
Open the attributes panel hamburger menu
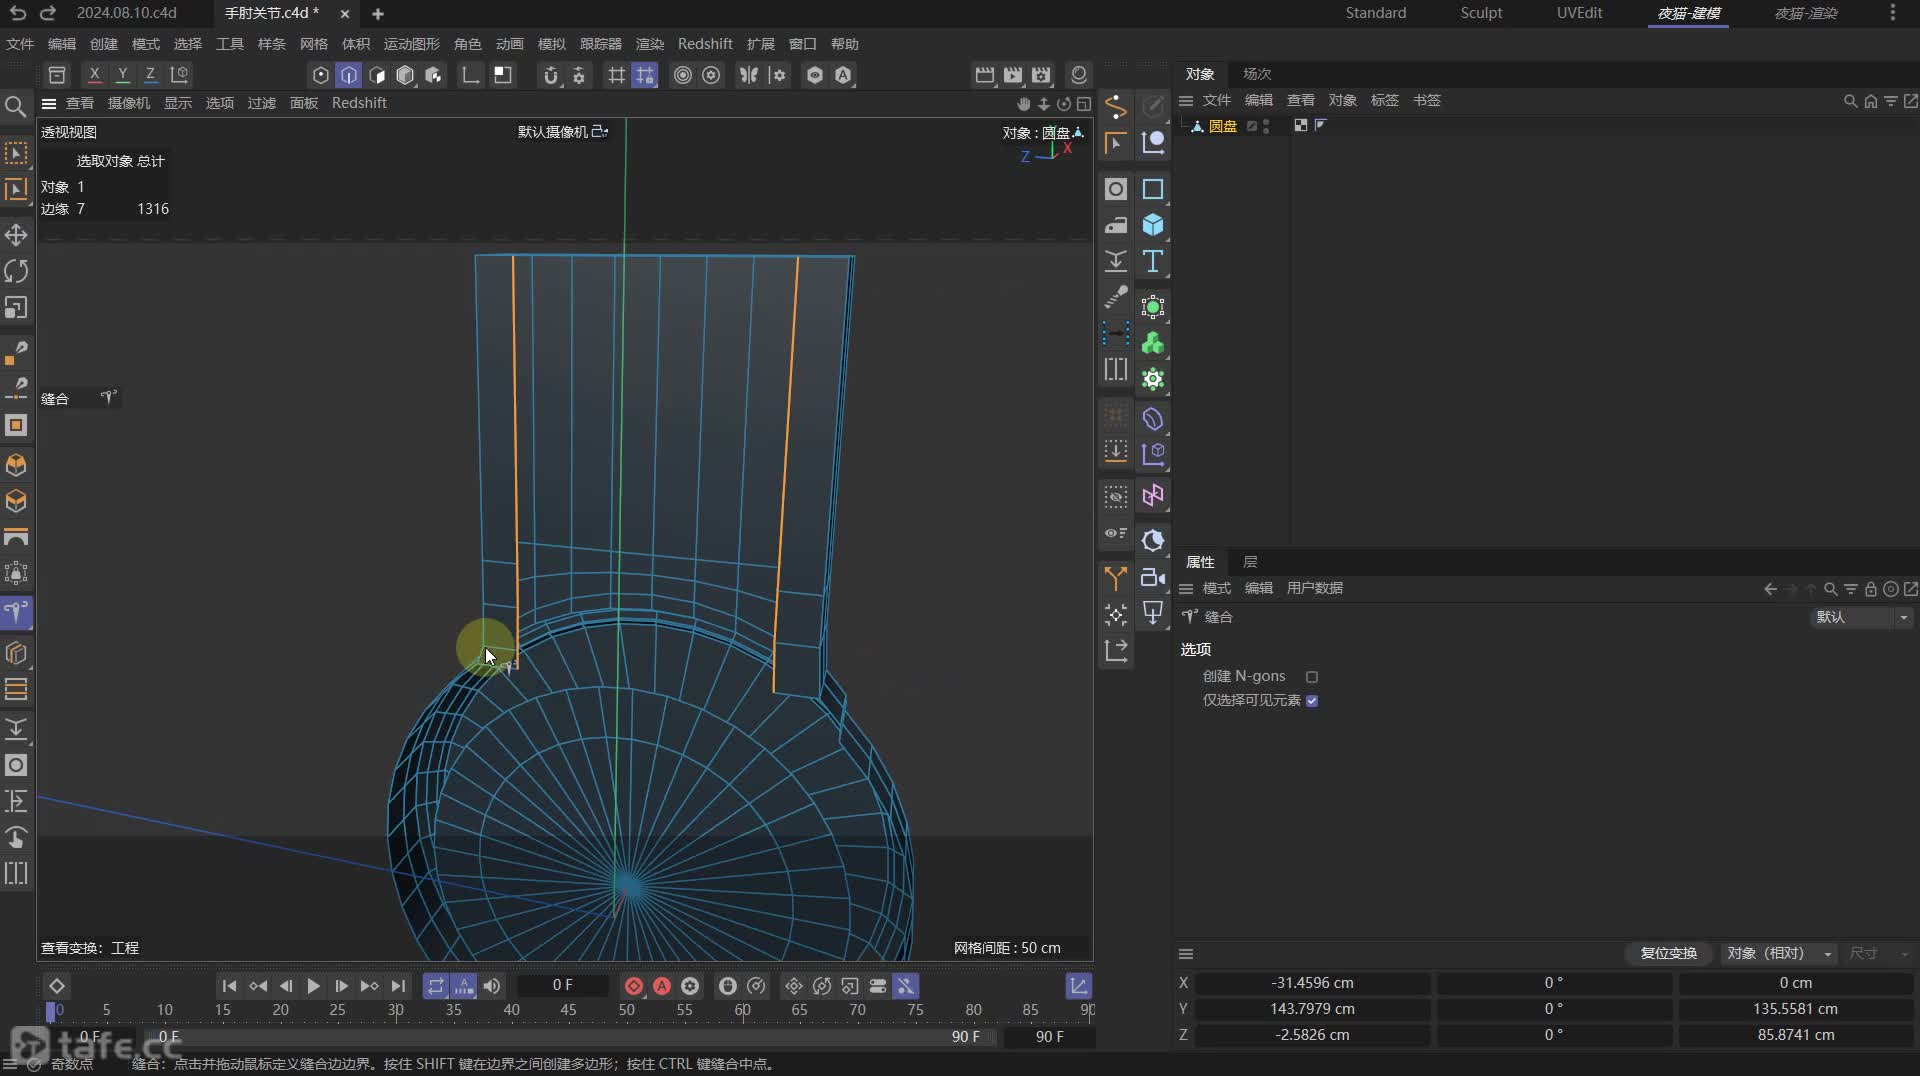1186,588
